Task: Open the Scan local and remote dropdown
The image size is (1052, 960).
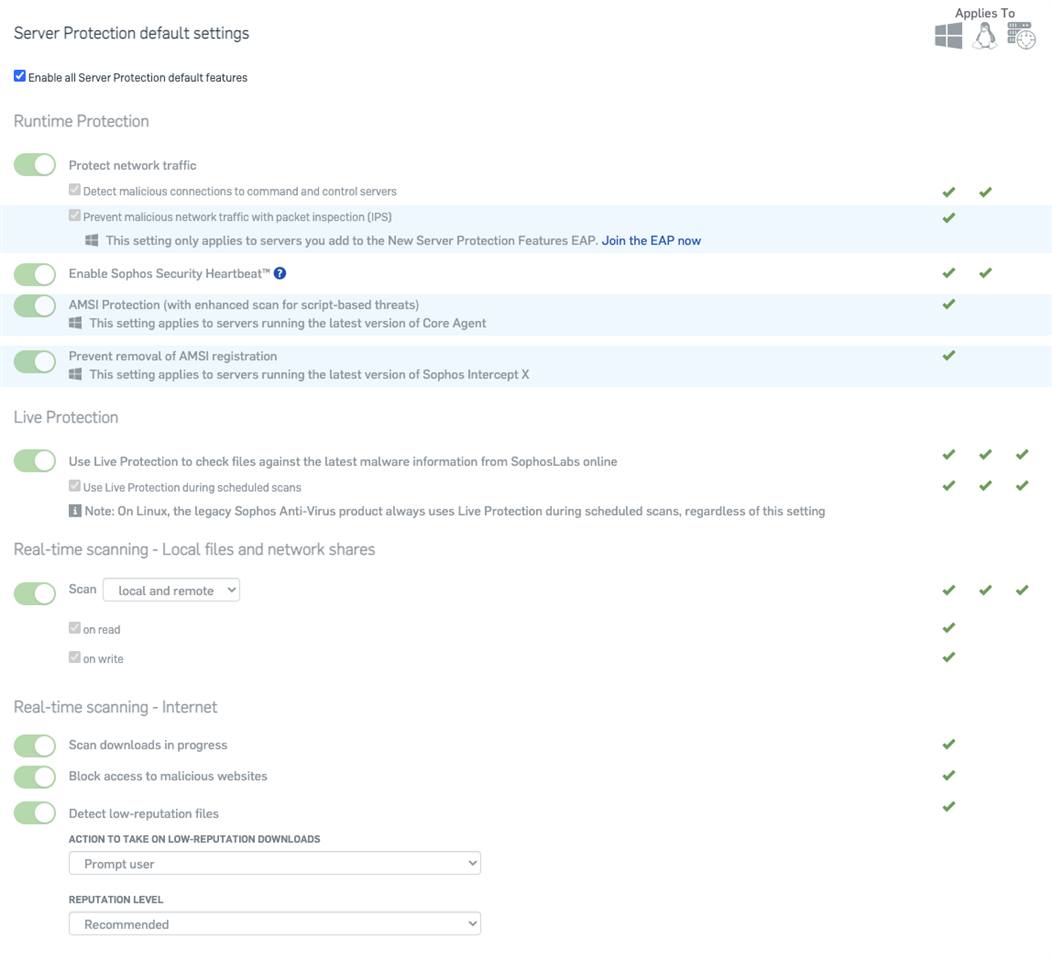Action: pos(171,590)
